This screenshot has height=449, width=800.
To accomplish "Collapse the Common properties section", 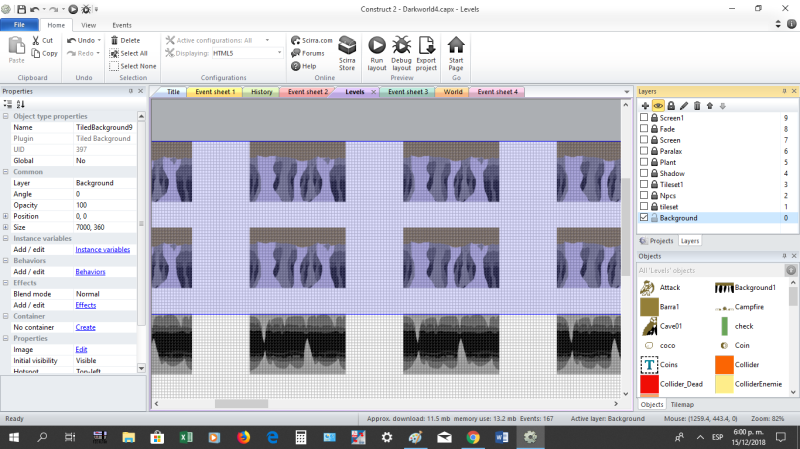I will click(6, 172).
